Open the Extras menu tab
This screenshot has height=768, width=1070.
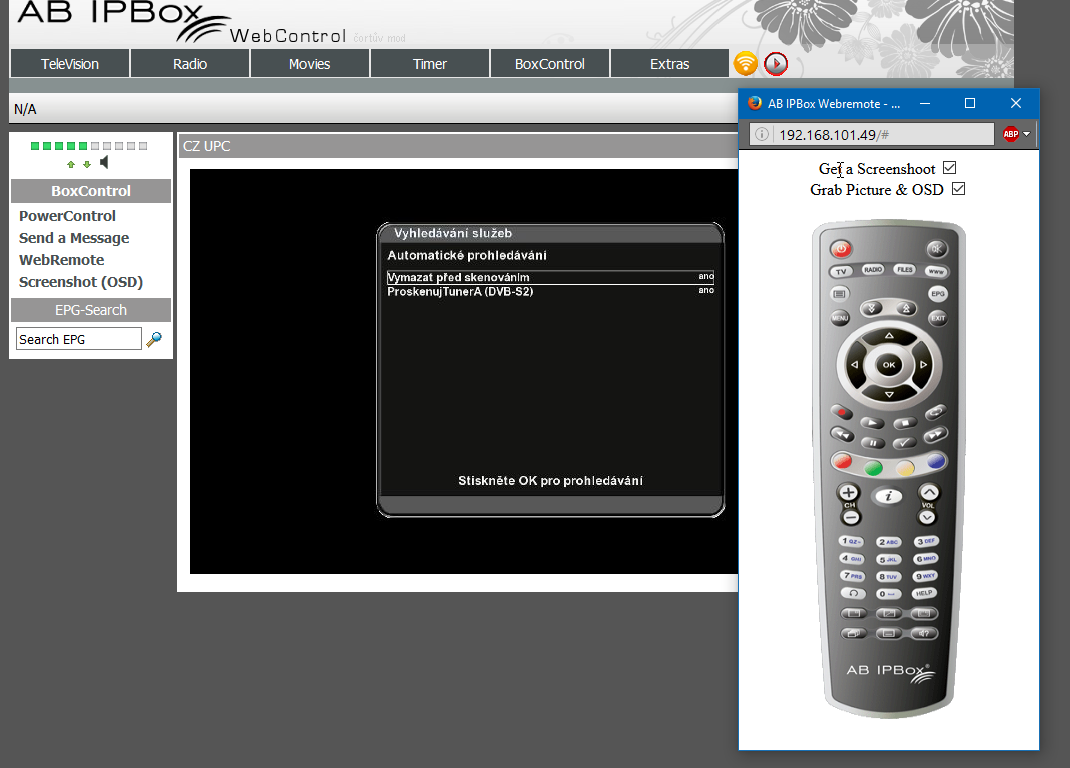(x=669, y=63)
